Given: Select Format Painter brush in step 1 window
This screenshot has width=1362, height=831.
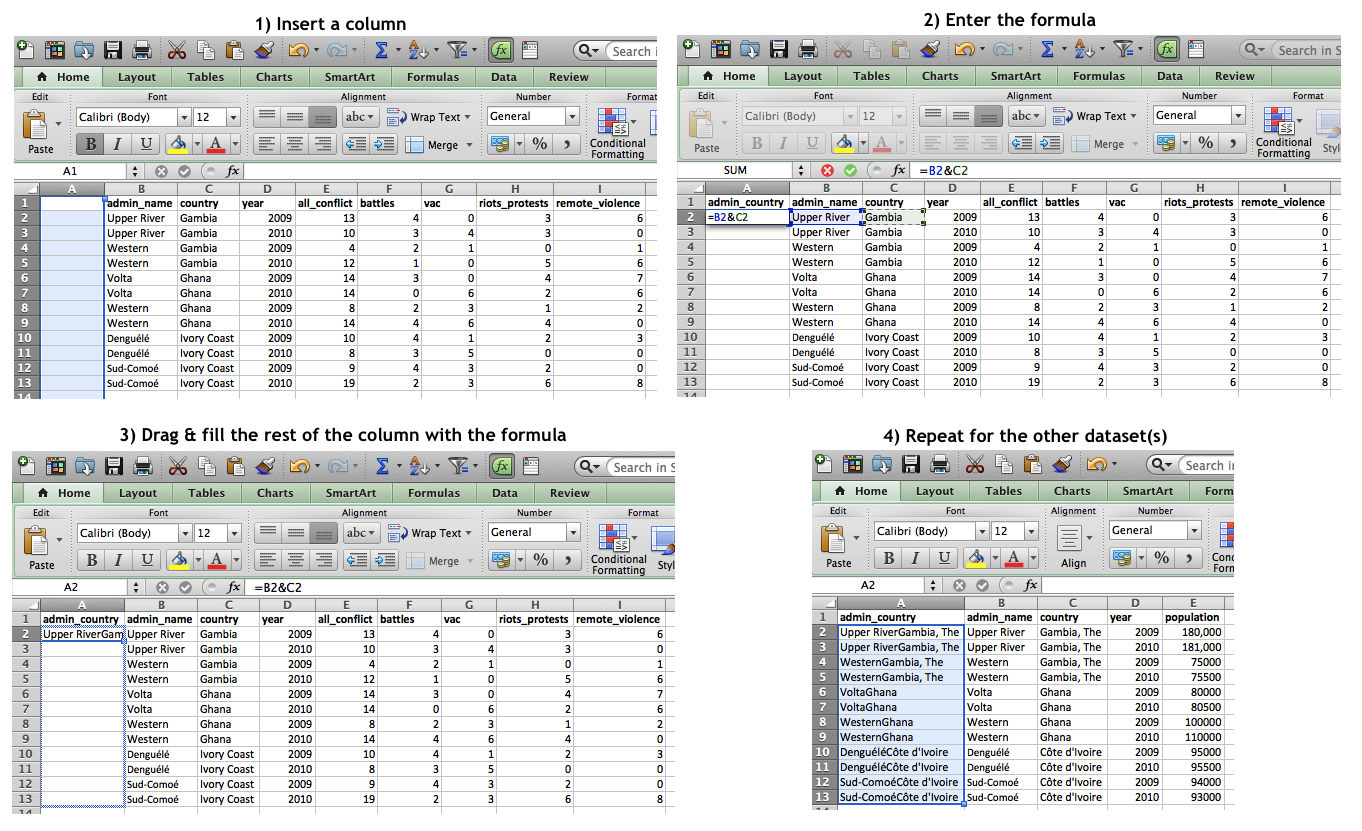Looking at the screenshot, I should 264,49.
